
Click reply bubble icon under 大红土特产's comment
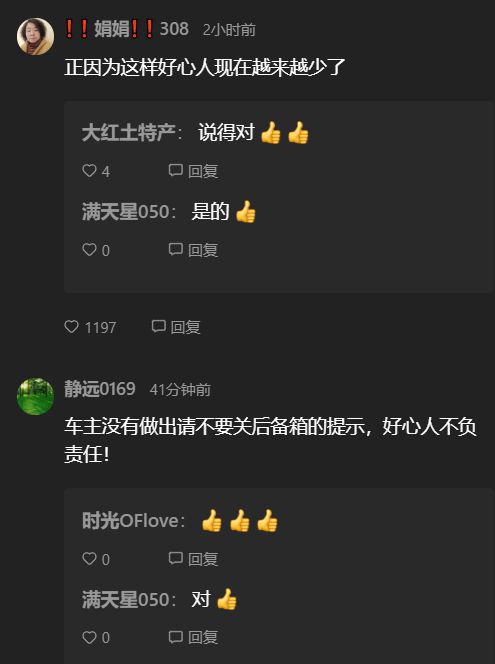[175, 170]
